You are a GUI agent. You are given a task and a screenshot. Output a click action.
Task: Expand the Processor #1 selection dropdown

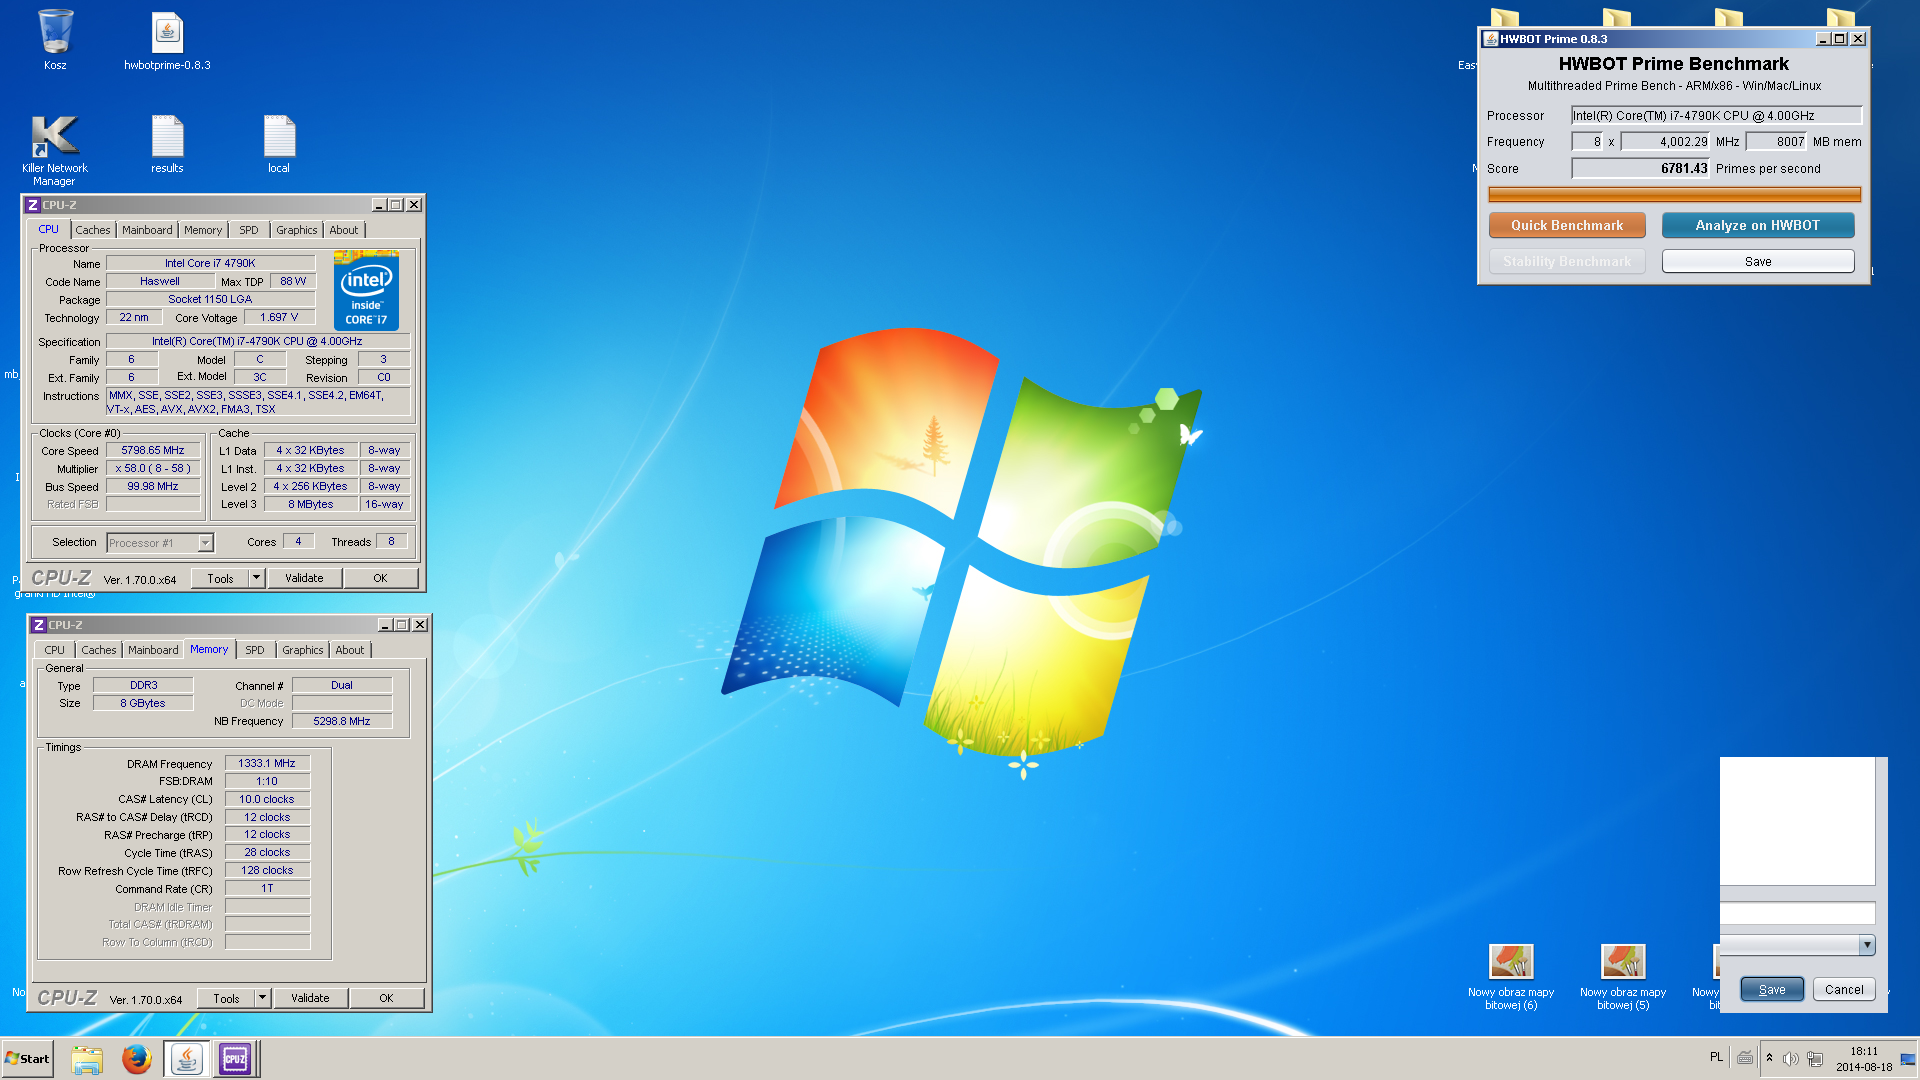(206, 543)
